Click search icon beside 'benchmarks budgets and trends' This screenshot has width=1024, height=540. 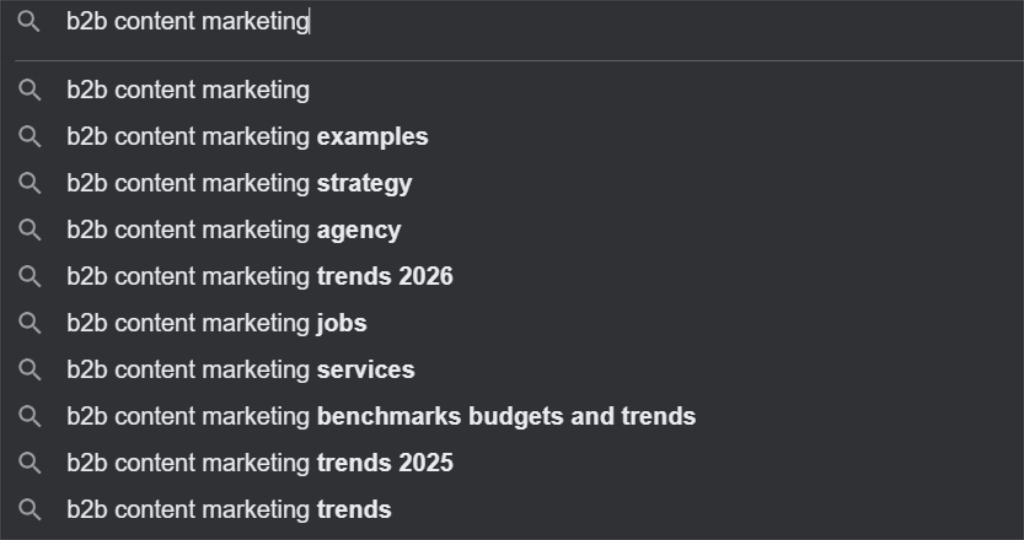[30, 416]
